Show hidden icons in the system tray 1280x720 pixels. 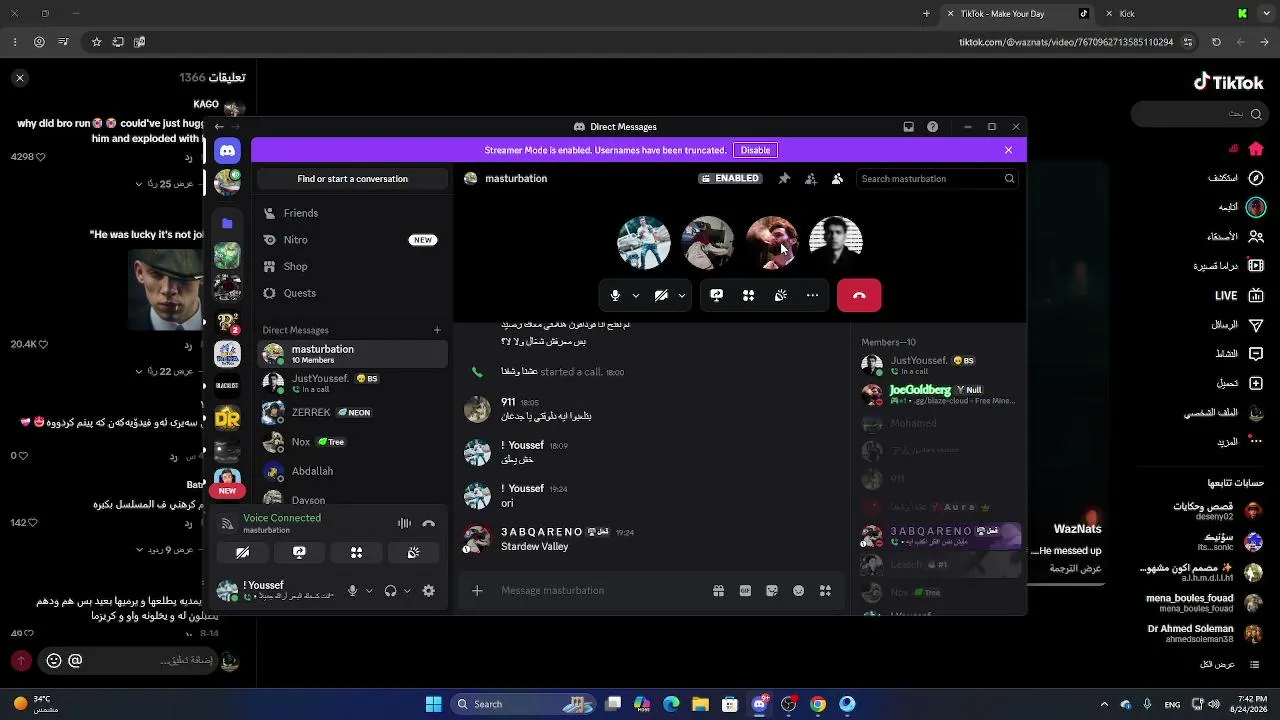pos(1104,704)
